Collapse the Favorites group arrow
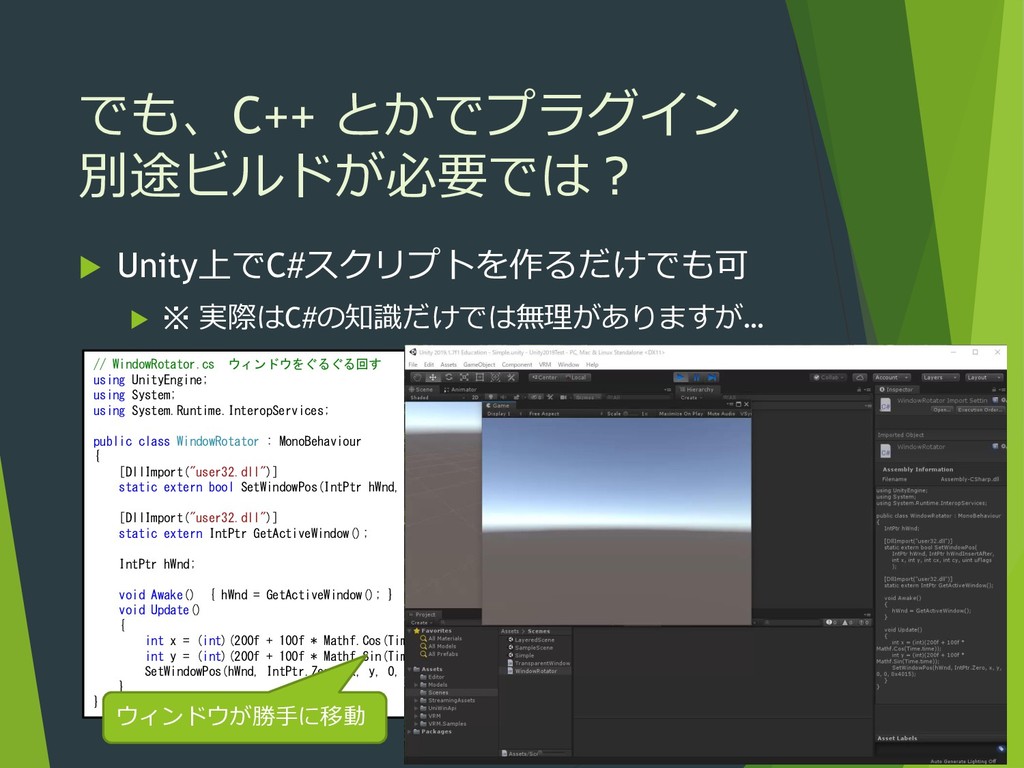Viewport: 1024px width, 768px height. pos(410,631)
